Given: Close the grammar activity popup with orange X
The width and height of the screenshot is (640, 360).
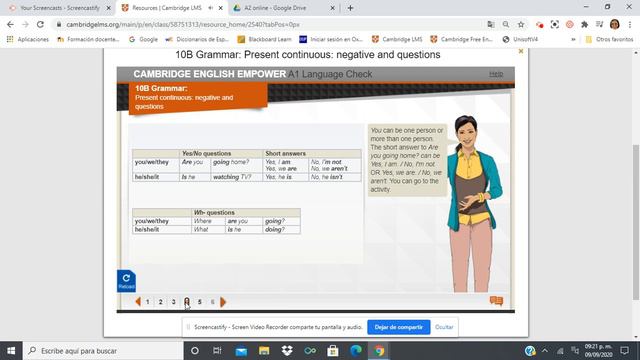Looking at the screenshot, I should (520, 51).
